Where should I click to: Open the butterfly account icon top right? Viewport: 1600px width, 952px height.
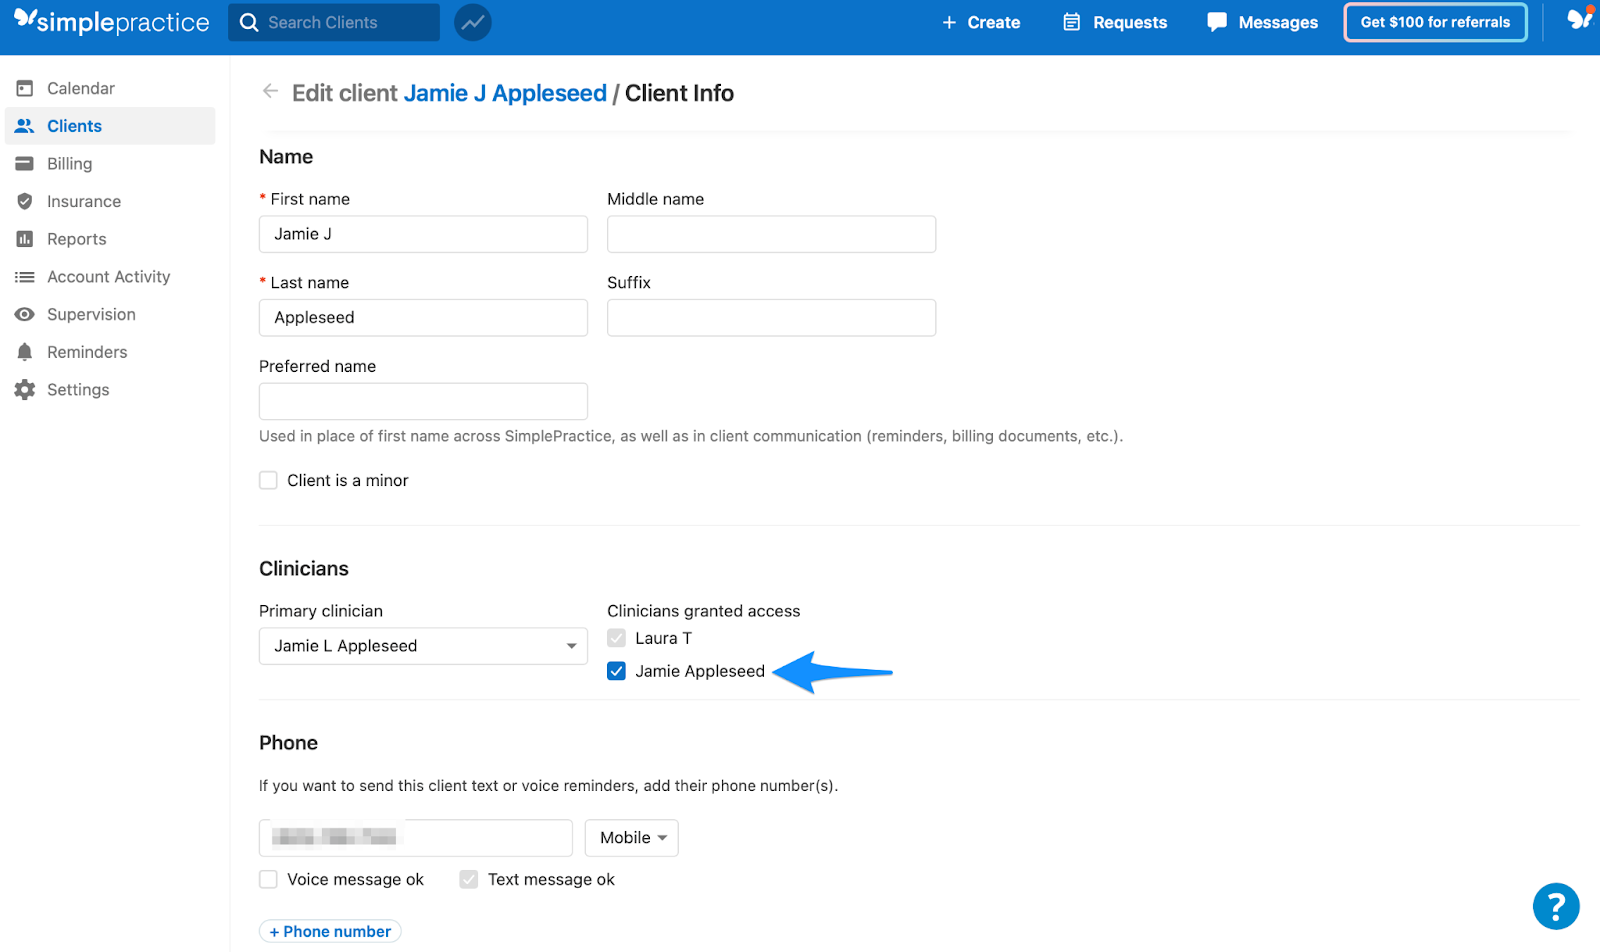click(x=1580, y=18)
